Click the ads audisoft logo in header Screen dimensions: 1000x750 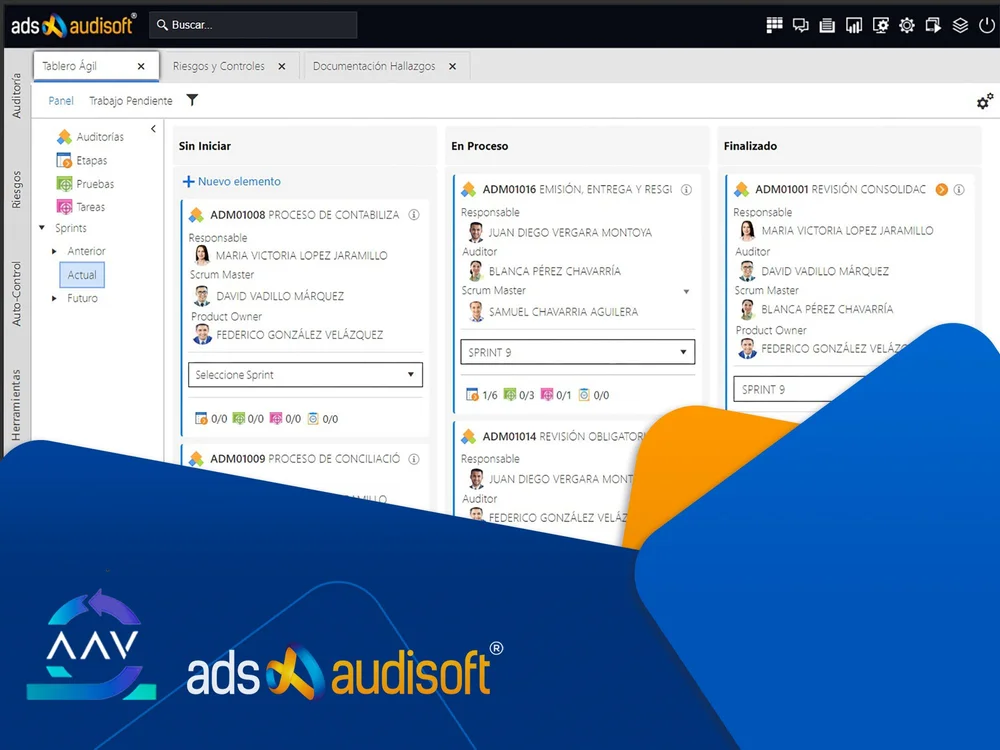click(x=73, y=25)
